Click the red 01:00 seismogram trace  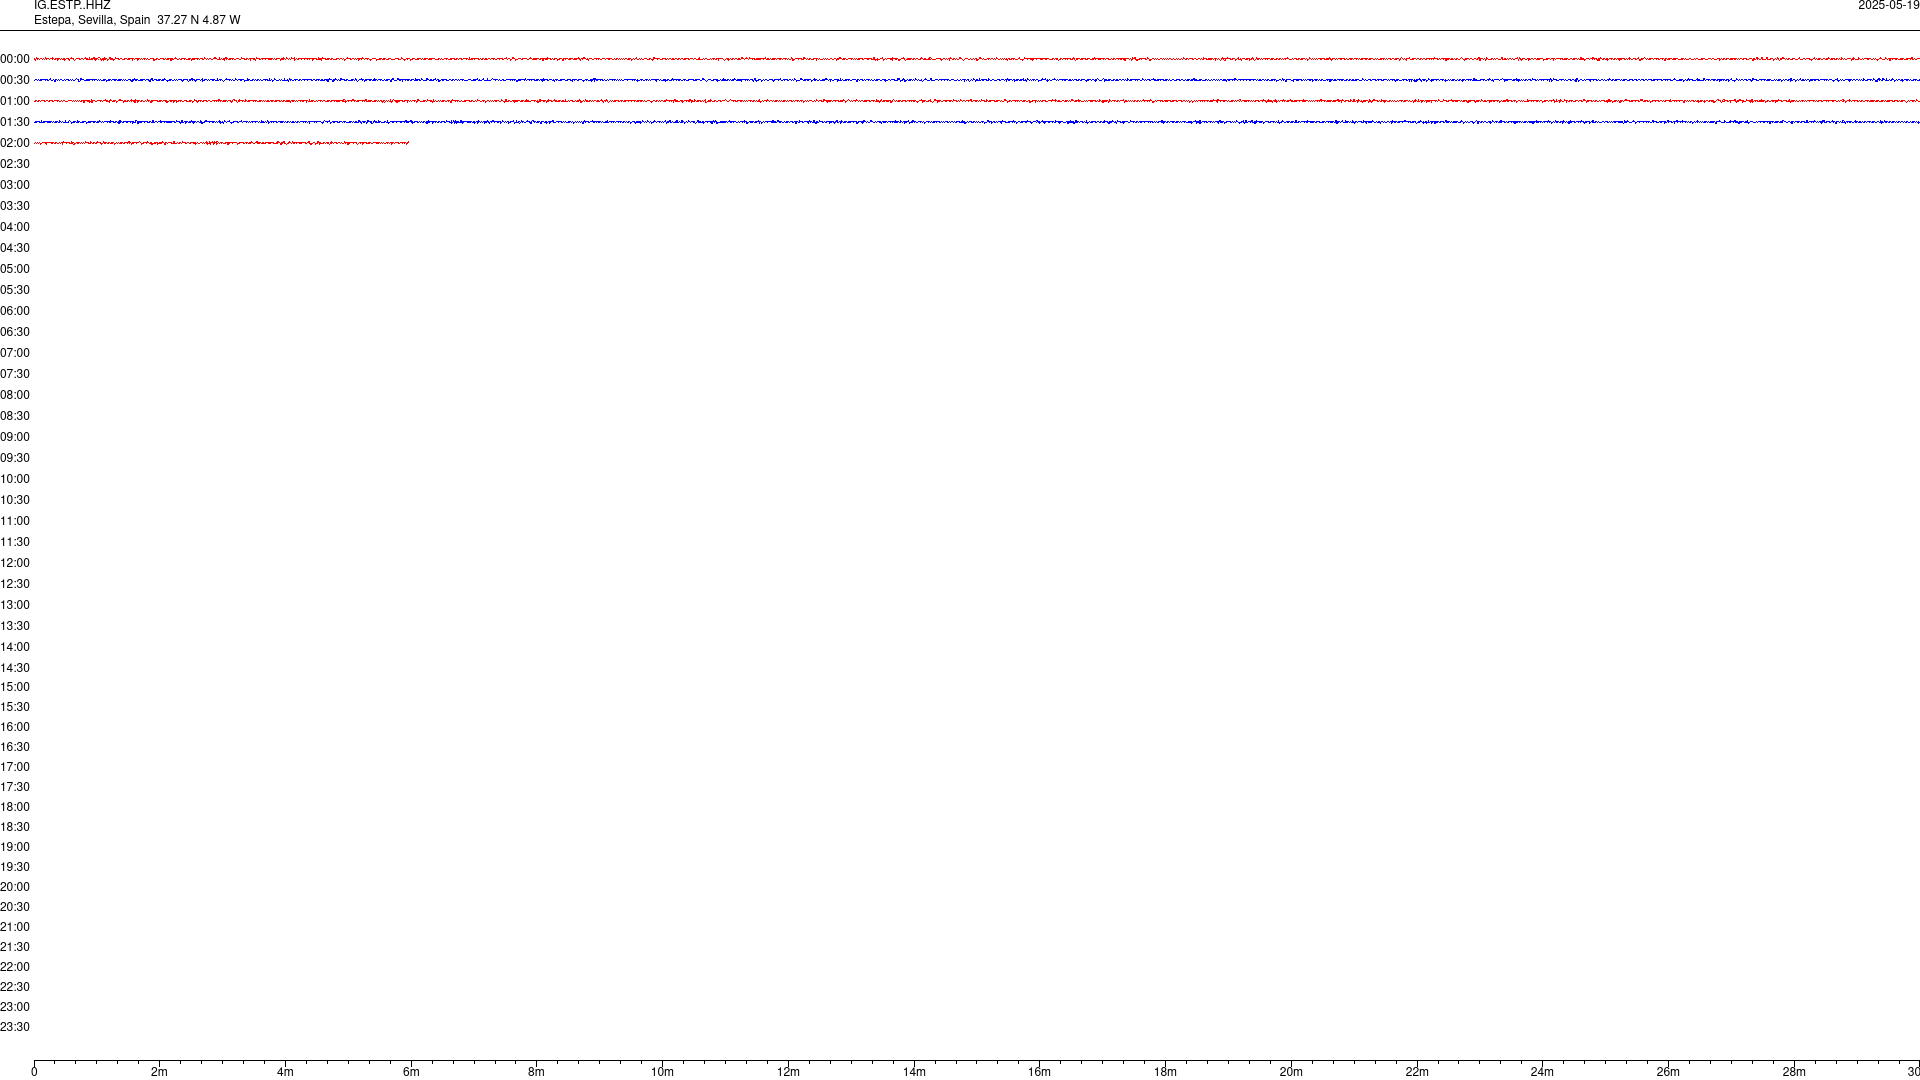pyautogui.click(x=977, y=101)
